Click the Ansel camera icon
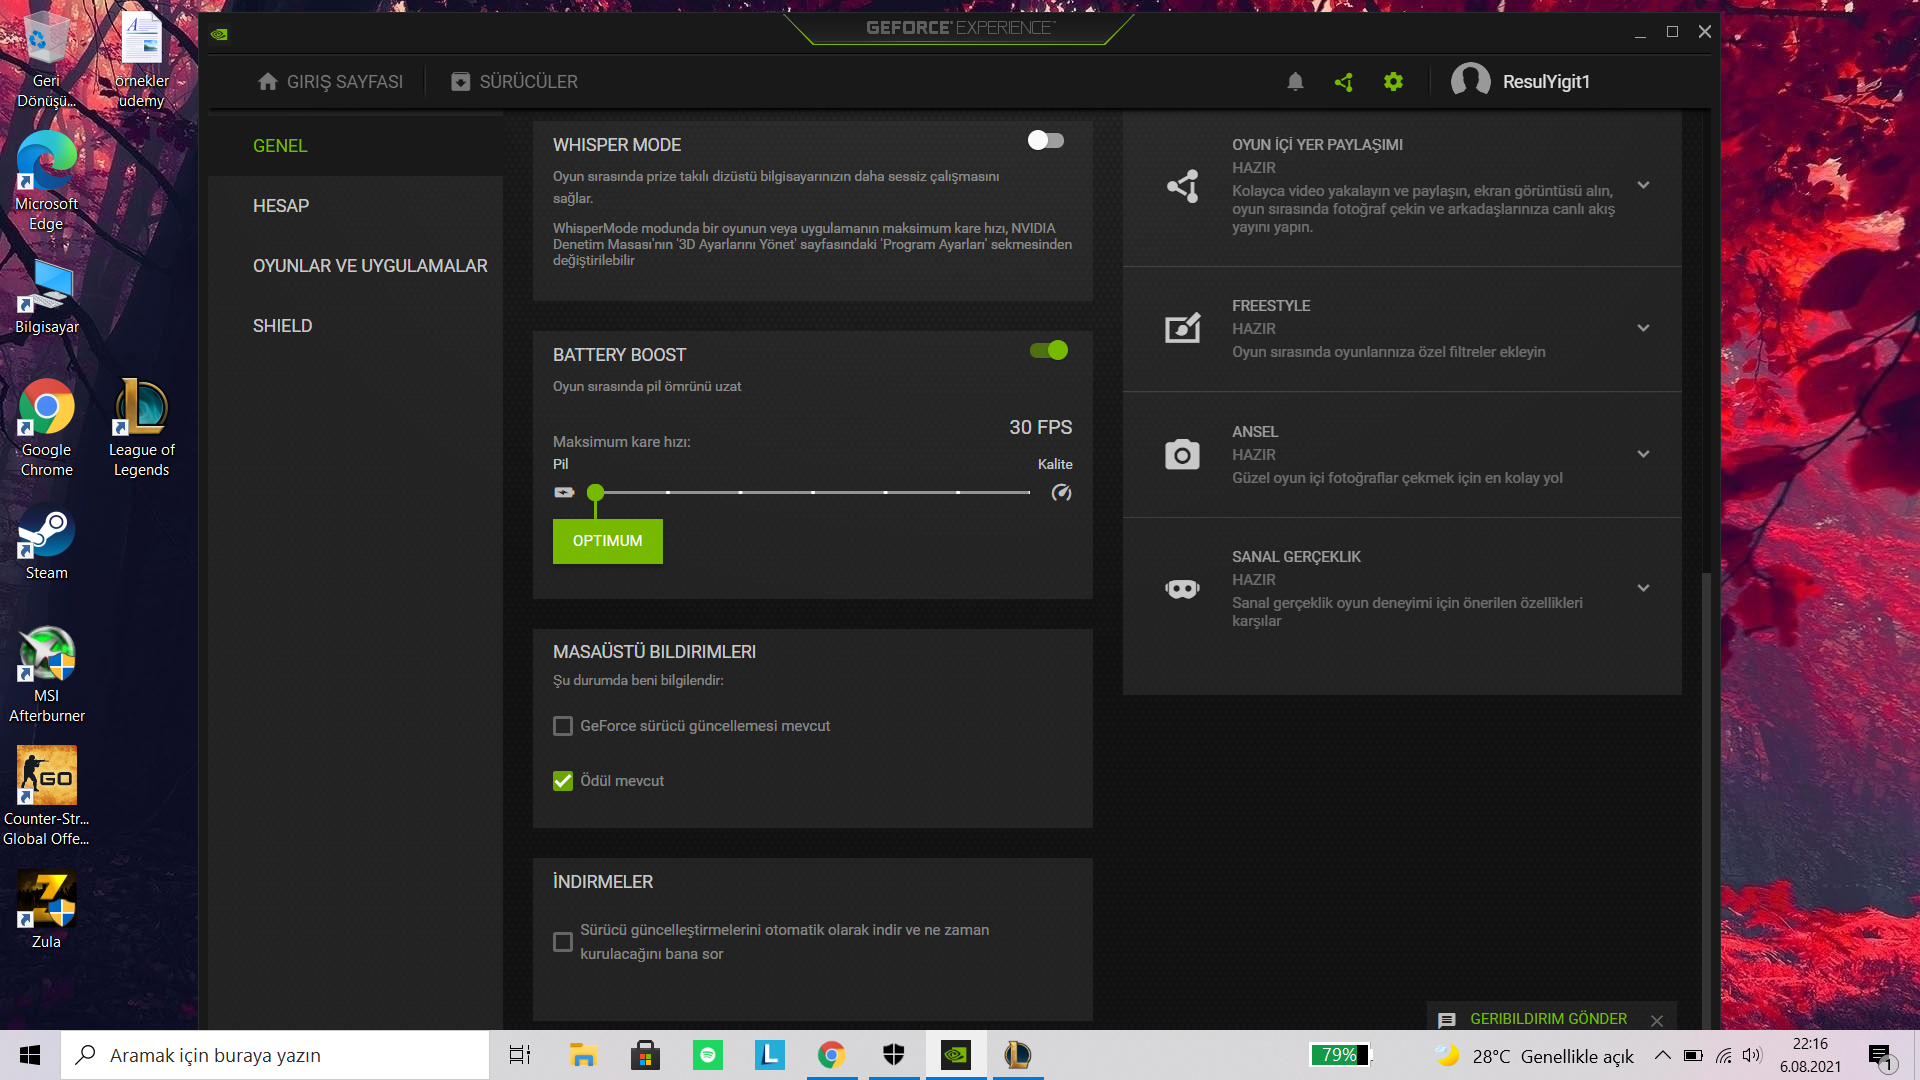Viewport: 1920px width, 1080px height. (x=1182, y=455)
